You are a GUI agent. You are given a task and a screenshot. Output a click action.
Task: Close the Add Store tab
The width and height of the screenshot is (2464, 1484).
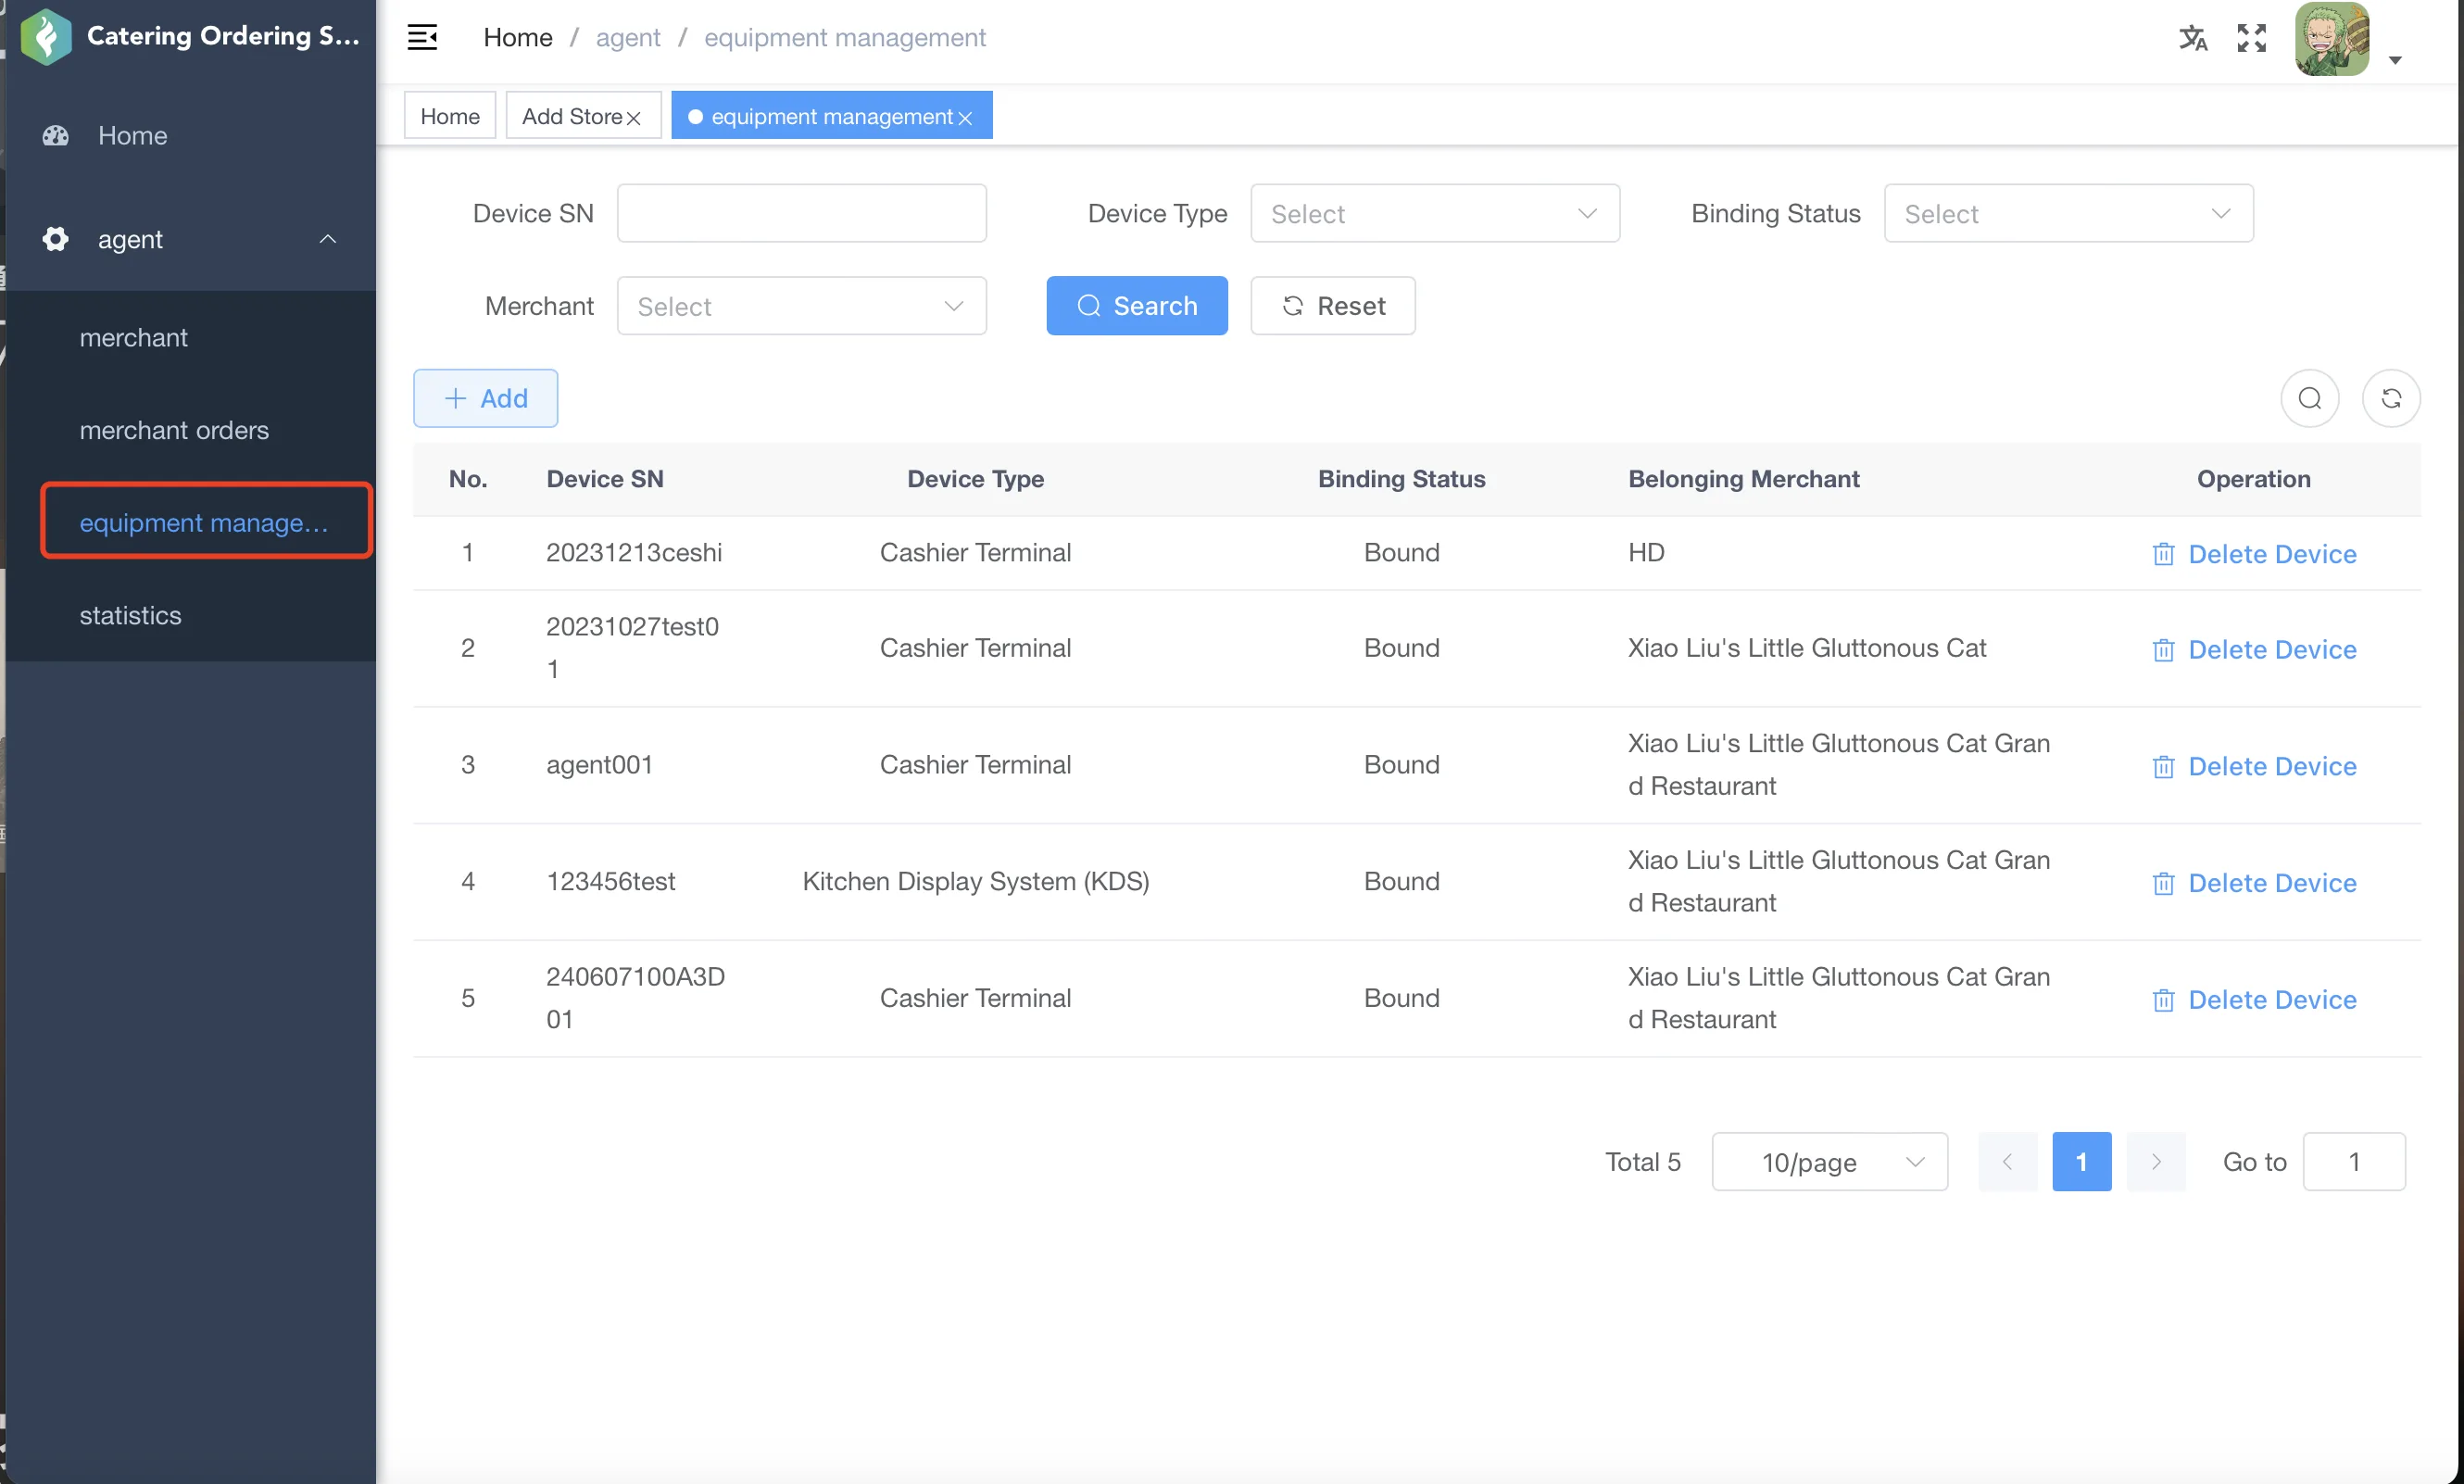point(634,118)
